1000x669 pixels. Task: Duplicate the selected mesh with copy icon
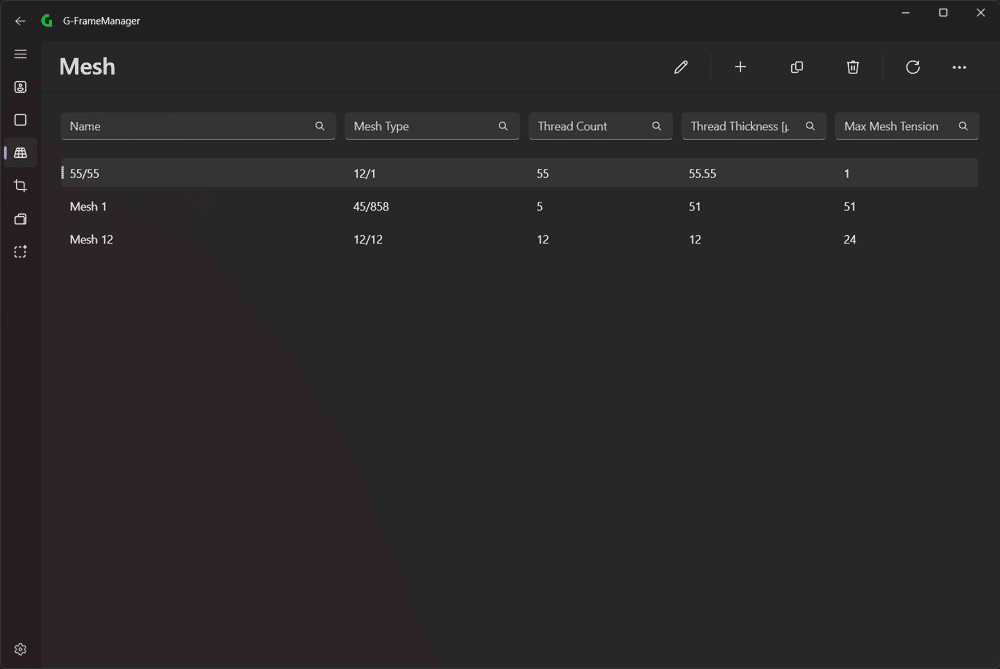click(x=797, y=67)
